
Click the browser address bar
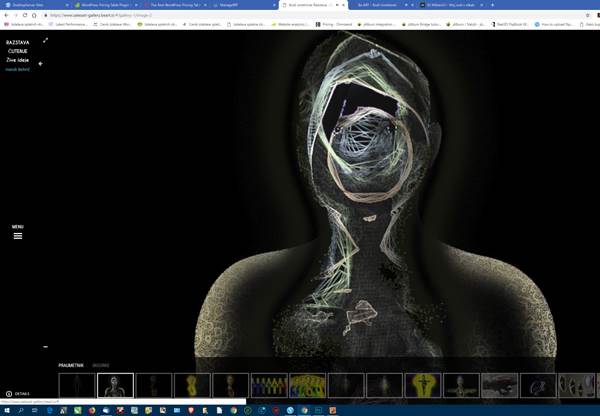point(200,15)
